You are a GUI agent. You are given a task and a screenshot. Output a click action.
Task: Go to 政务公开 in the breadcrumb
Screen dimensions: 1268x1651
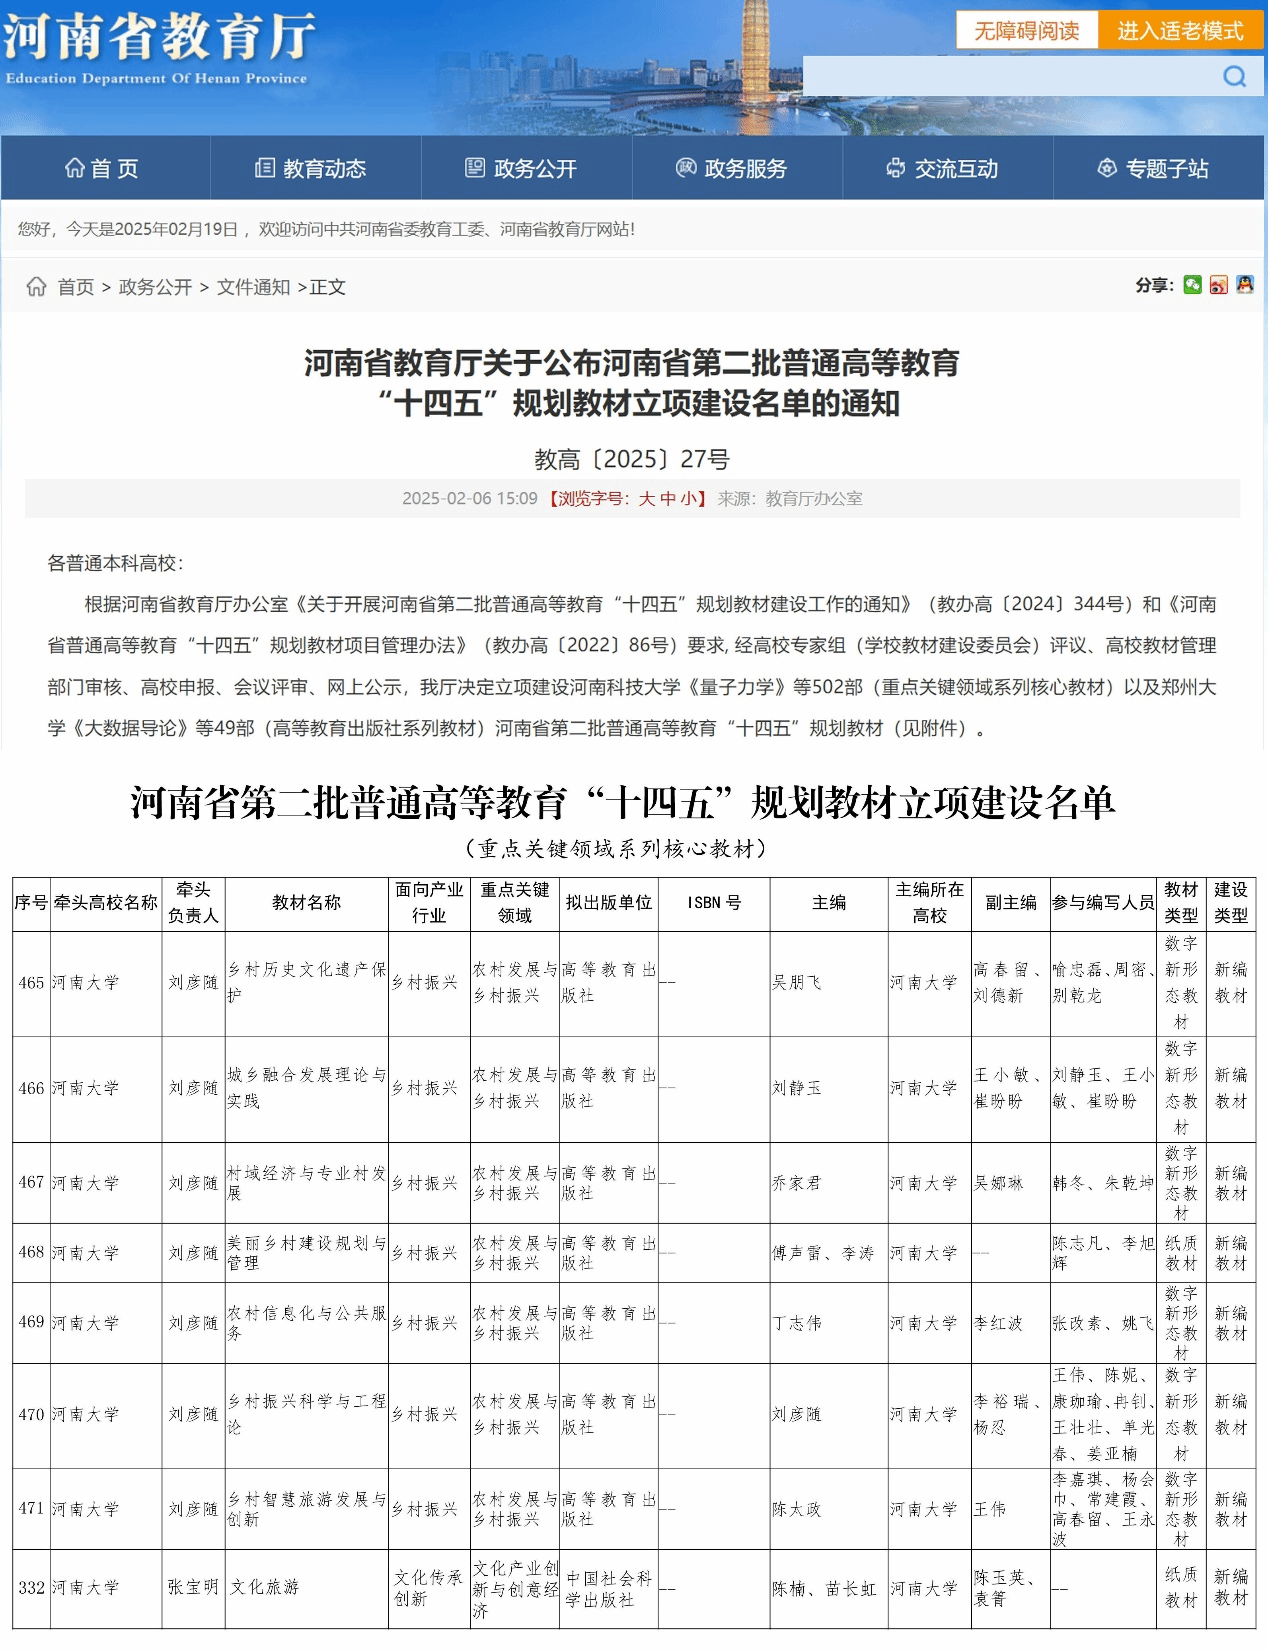[155, 287]
